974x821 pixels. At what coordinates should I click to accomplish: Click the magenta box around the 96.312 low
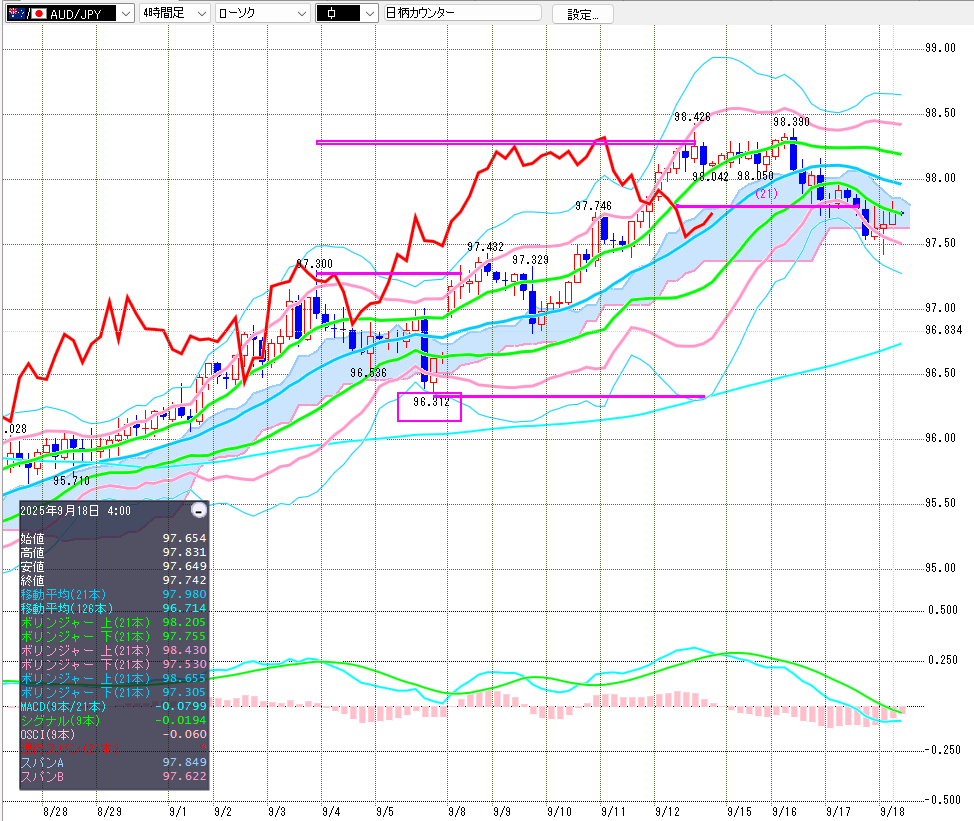(429, 406)
